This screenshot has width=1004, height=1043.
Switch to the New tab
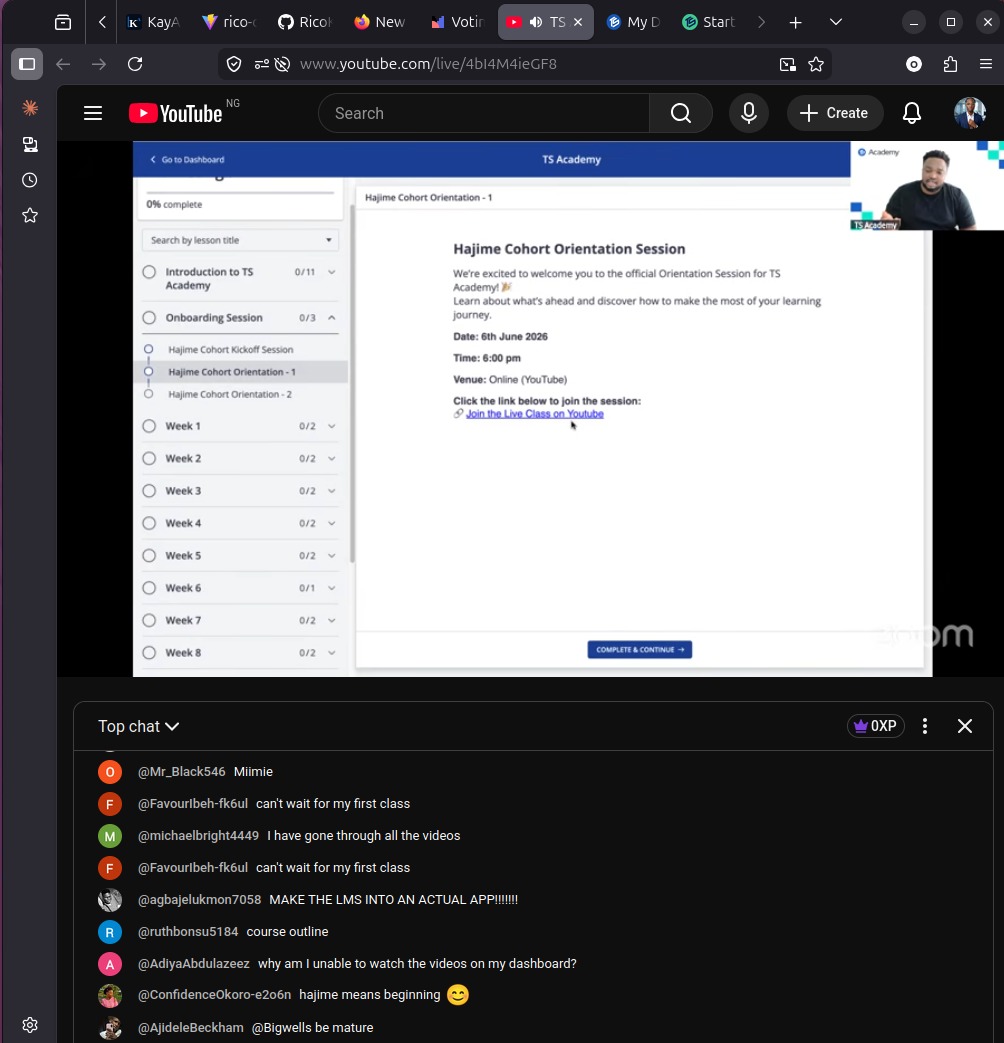coord(380,22)
